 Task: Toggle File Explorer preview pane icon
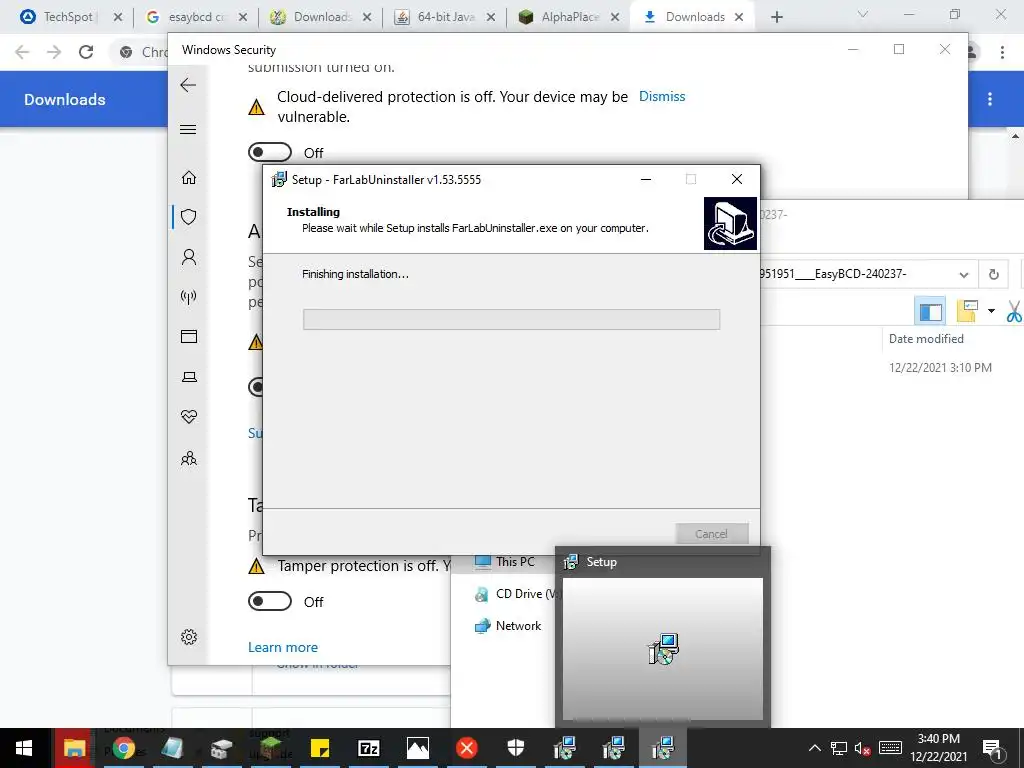[931, 311]
